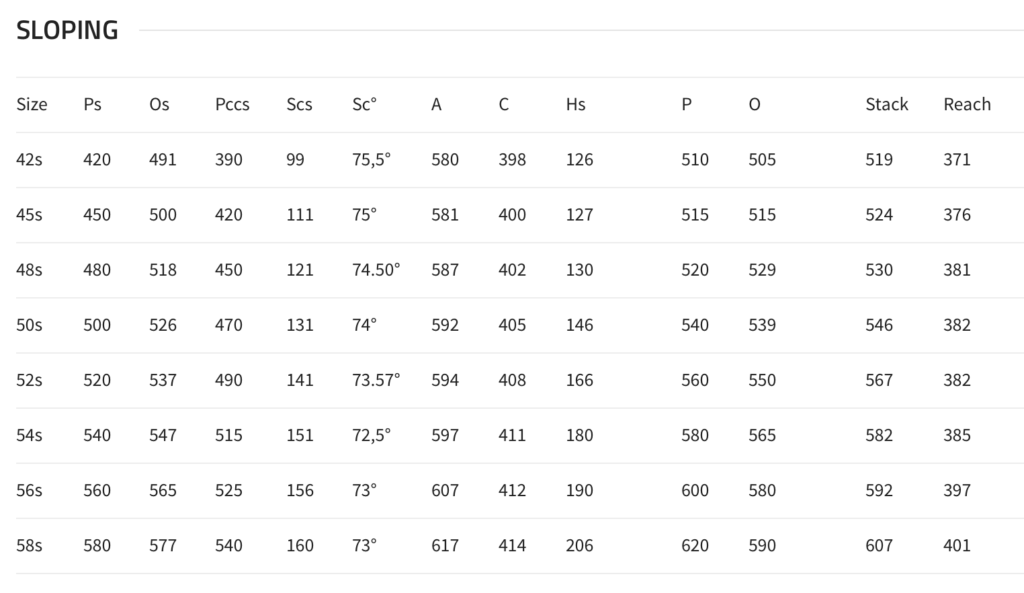Select Hs value 146 in 50s row
The image size is (1024, 593).
pos(579,325)
